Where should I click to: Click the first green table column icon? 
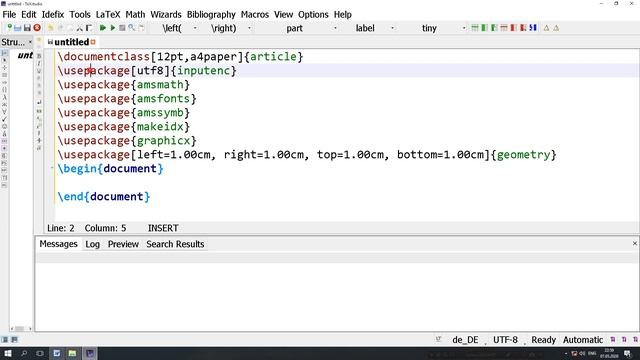coord(484,28)
